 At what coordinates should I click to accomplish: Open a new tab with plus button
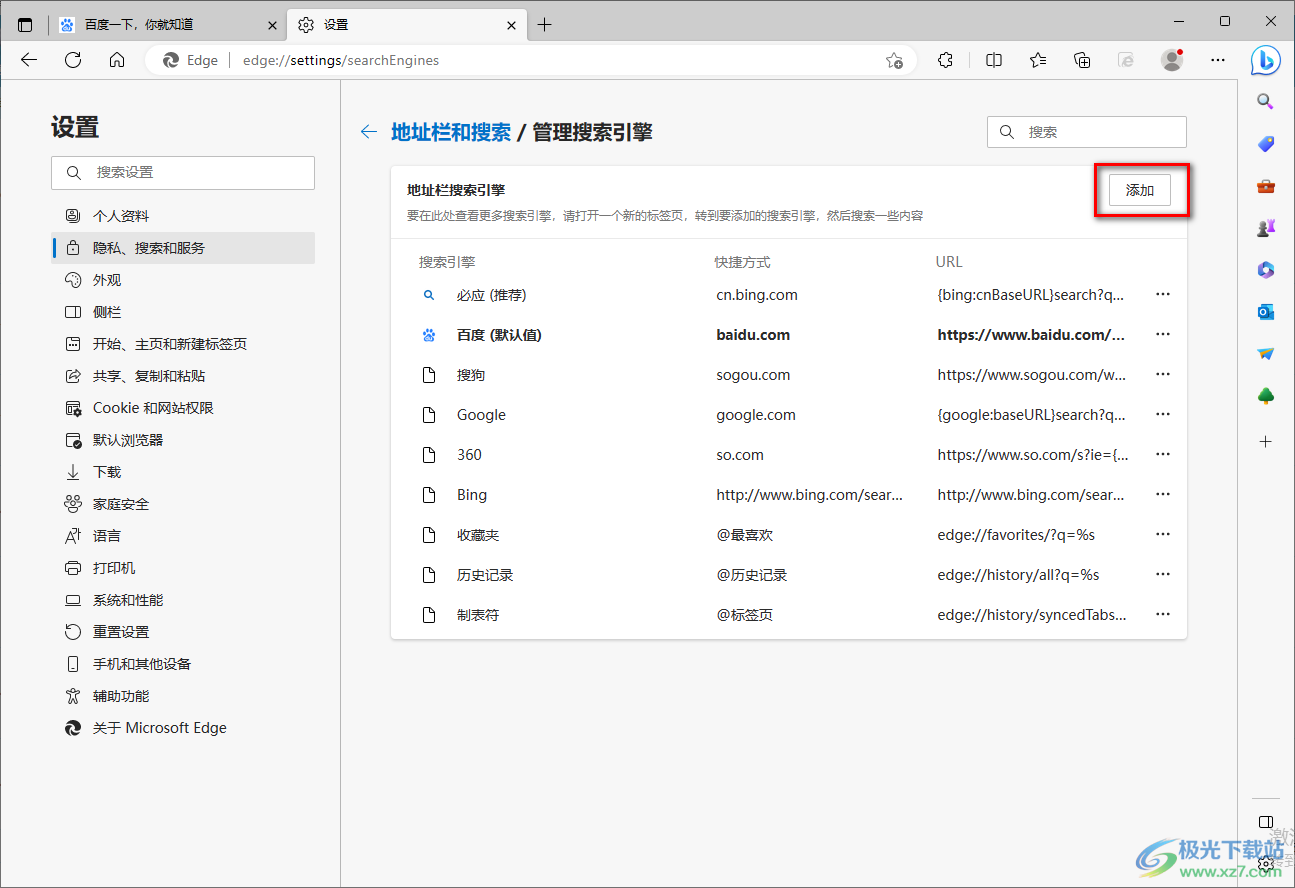[544, 25]
